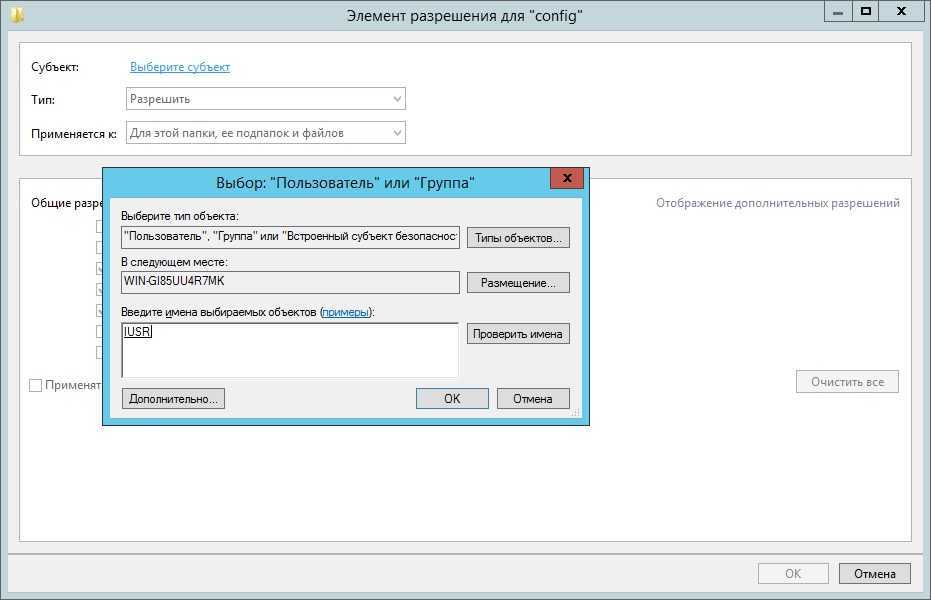Open the 'Тип' dropdown showing Разрешить
The image size is (931, 600).
(x=265, y=99)
